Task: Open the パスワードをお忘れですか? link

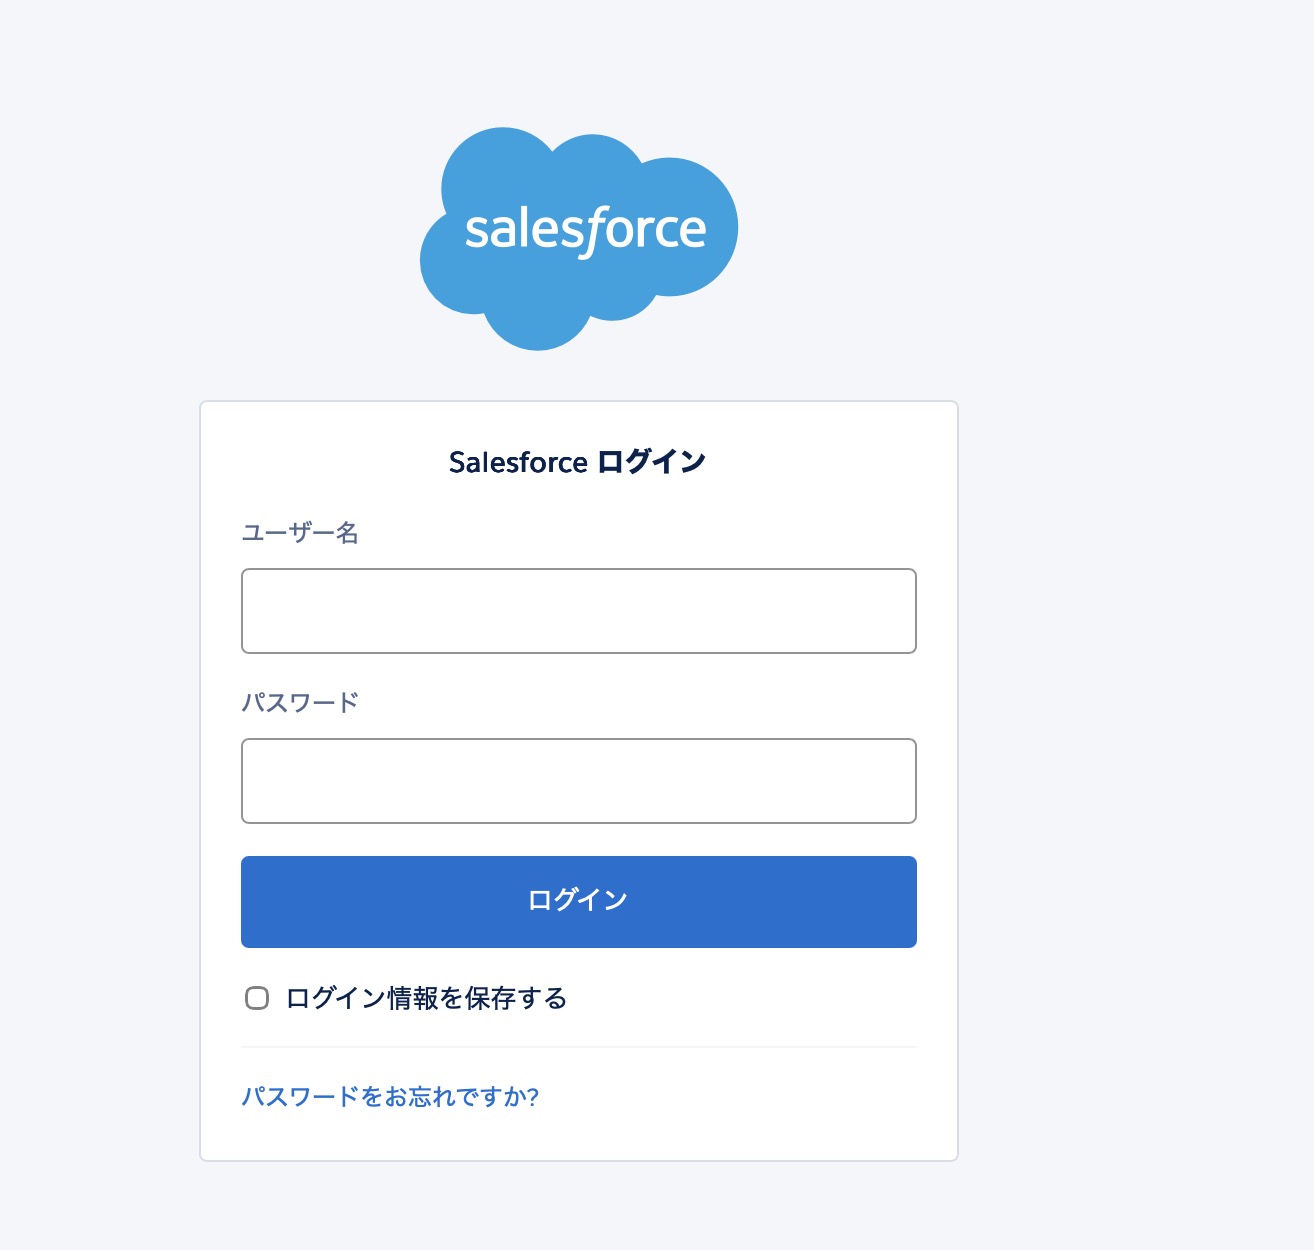Action: point(390,1097)
